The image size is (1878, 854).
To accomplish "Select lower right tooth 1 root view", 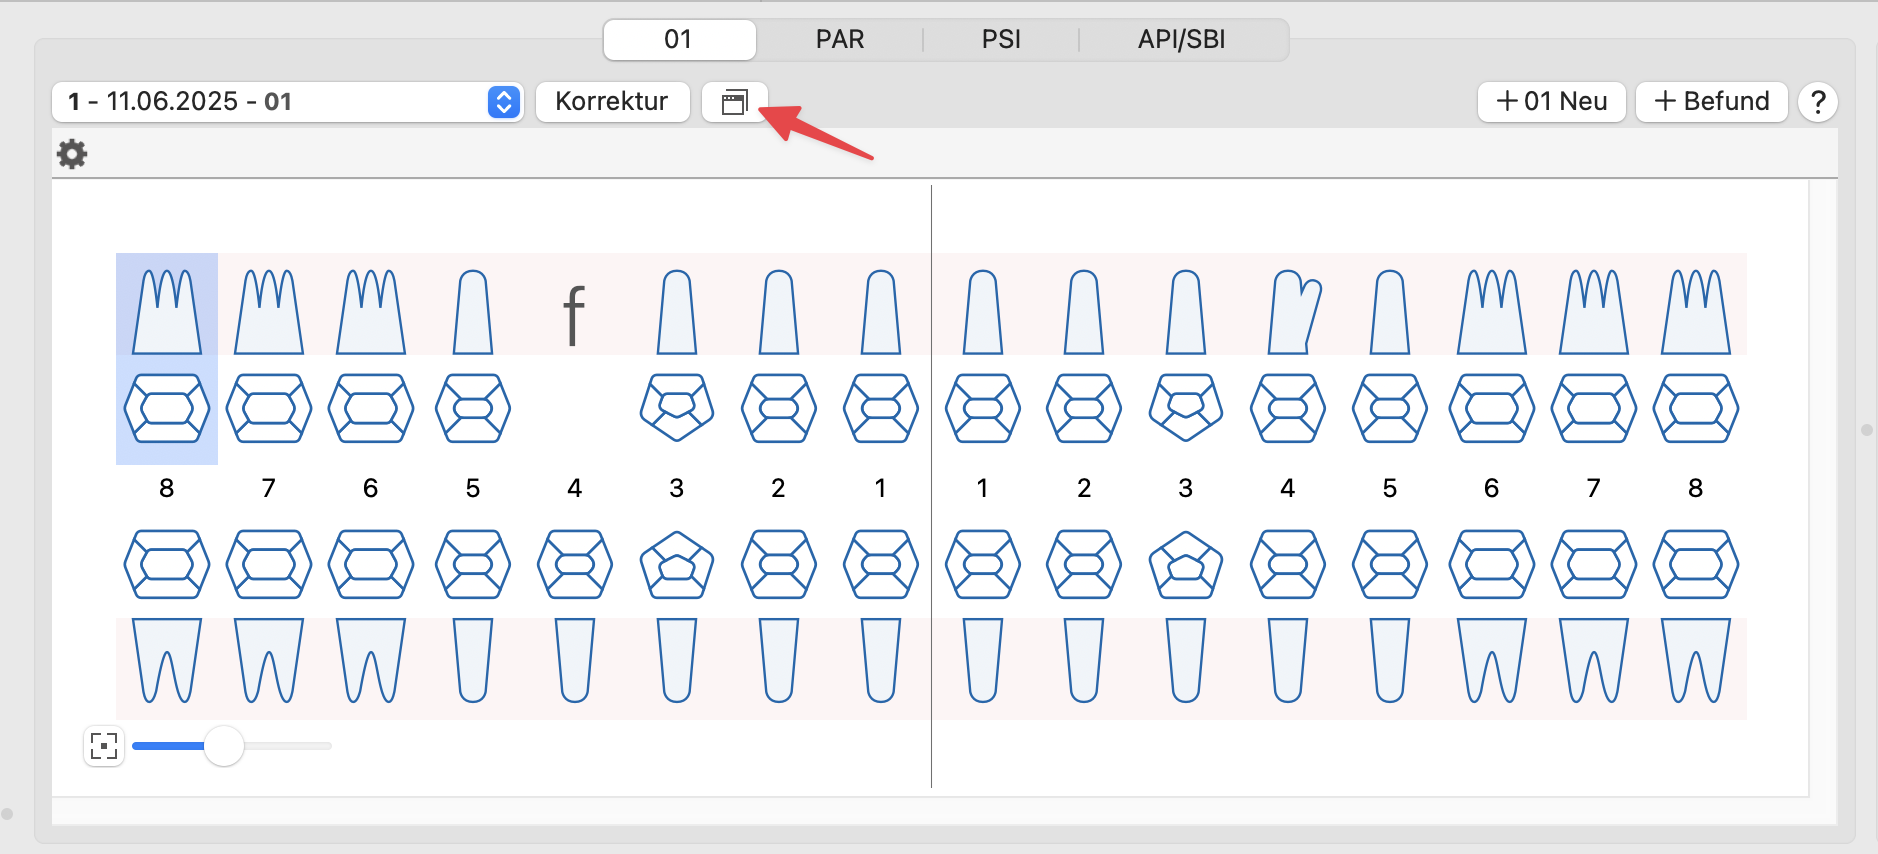I will tap(881, 660).
